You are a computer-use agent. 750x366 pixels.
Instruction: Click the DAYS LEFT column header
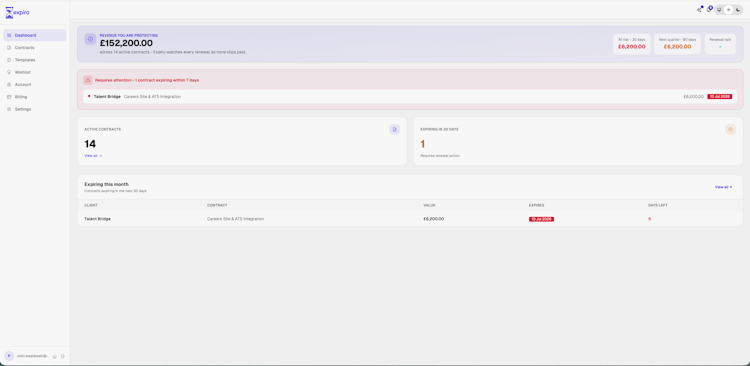[658, 205]
